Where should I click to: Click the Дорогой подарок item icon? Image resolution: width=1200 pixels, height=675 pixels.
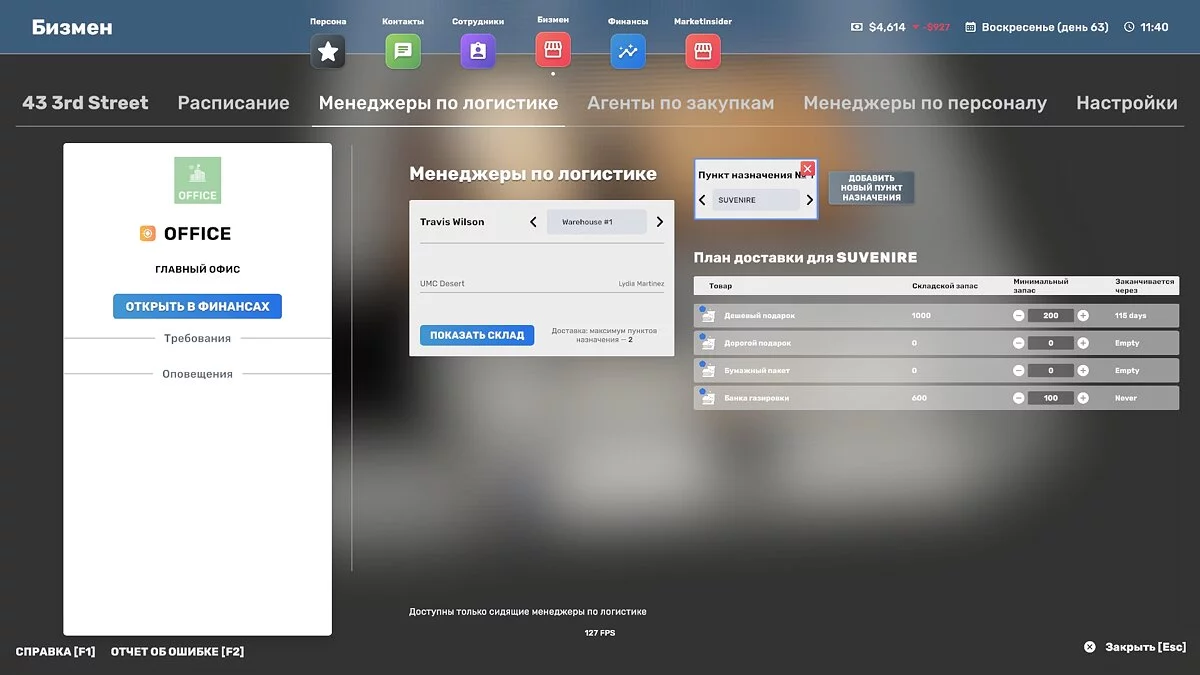pos(708,343)
